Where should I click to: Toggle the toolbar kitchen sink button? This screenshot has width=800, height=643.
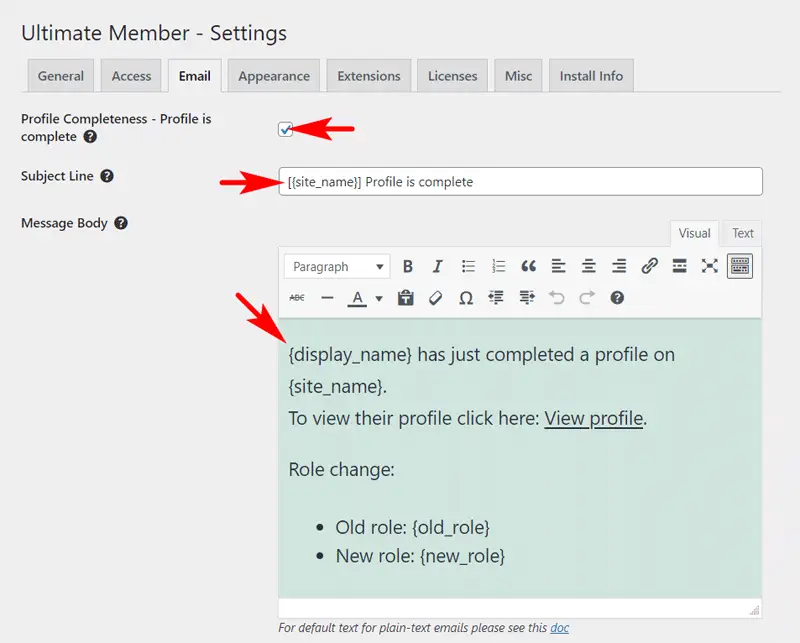click(x=740, y=266)
